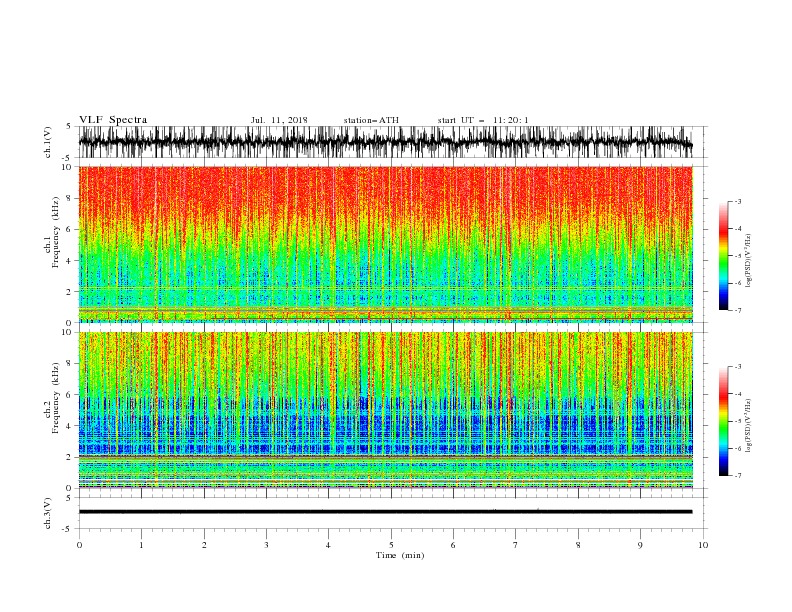The width and height of the screenshot is (792, 612).
Task: Click time axis tick label '0'
Action: [79, 545]
